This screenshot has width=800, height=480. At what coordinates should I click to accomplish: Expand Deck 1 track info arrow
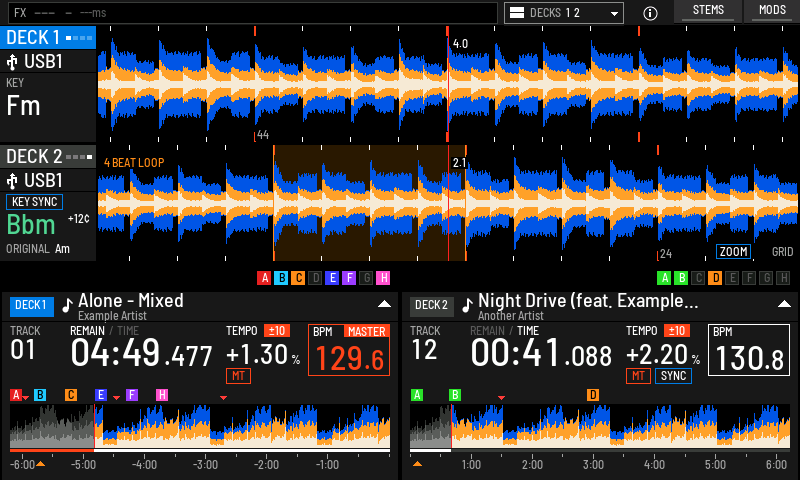pos(384,304)
